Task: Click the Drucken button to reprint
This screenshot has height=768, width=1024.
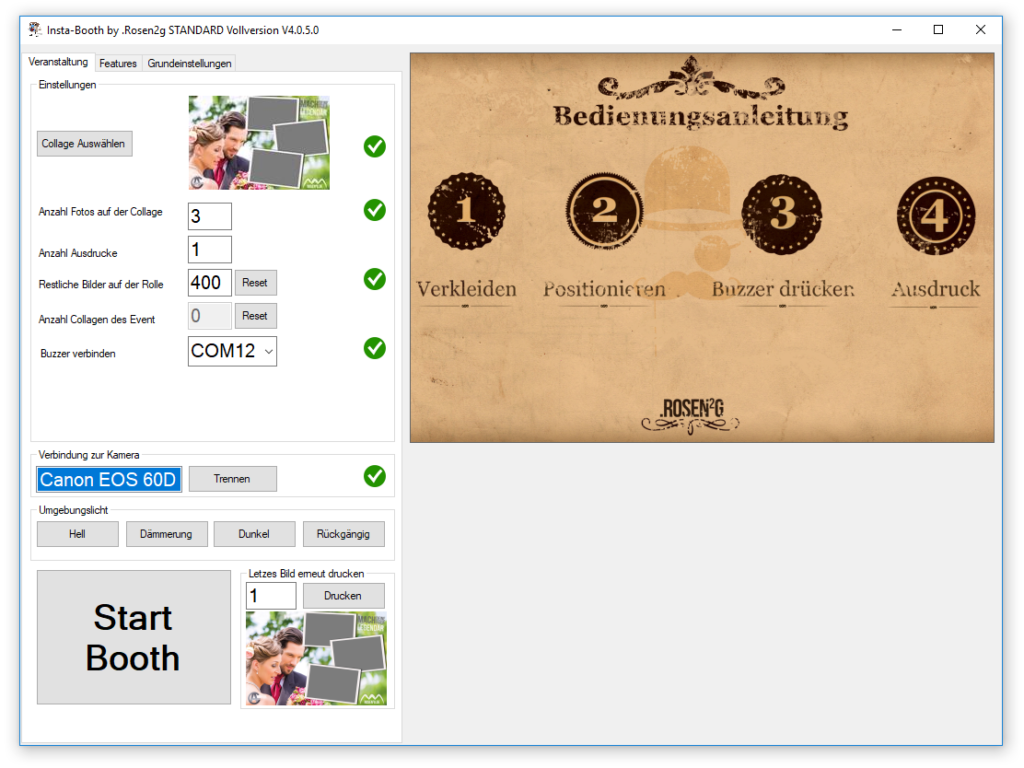Action: [x=343, y=596]
